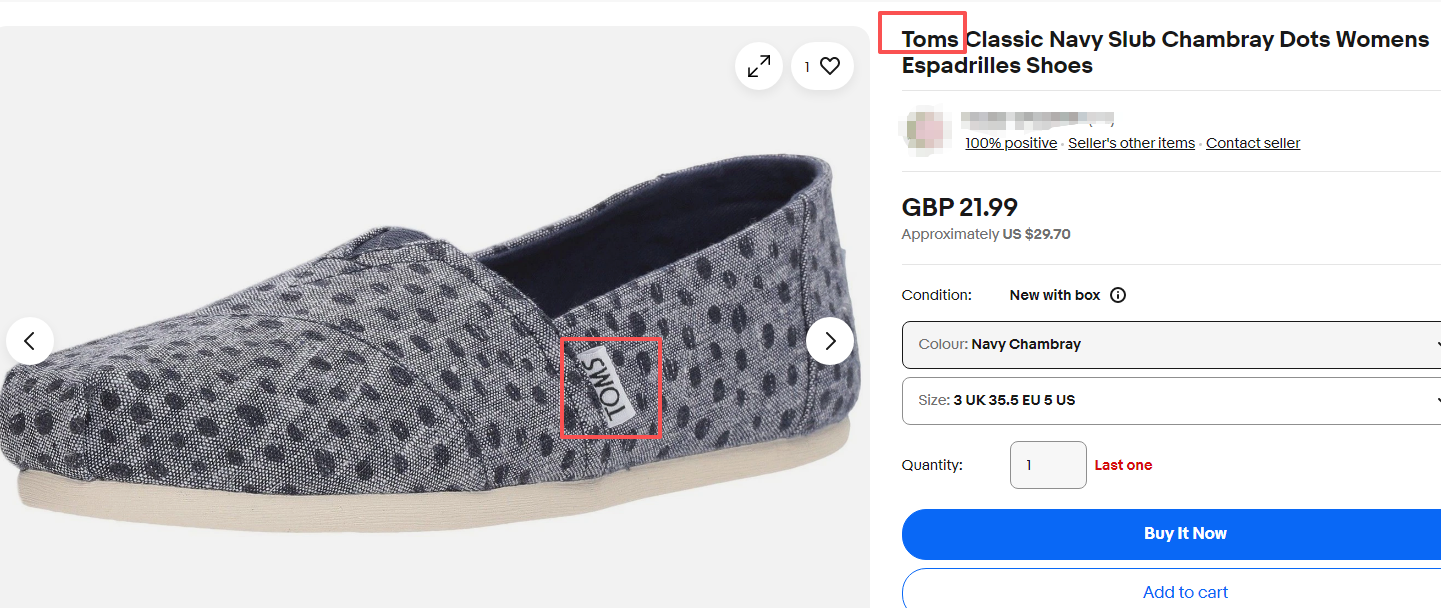Image resolution: width=1441 pixels, height=608 pixels.
Task: Click the GBP 21.99 price
Action: (959, 208)
